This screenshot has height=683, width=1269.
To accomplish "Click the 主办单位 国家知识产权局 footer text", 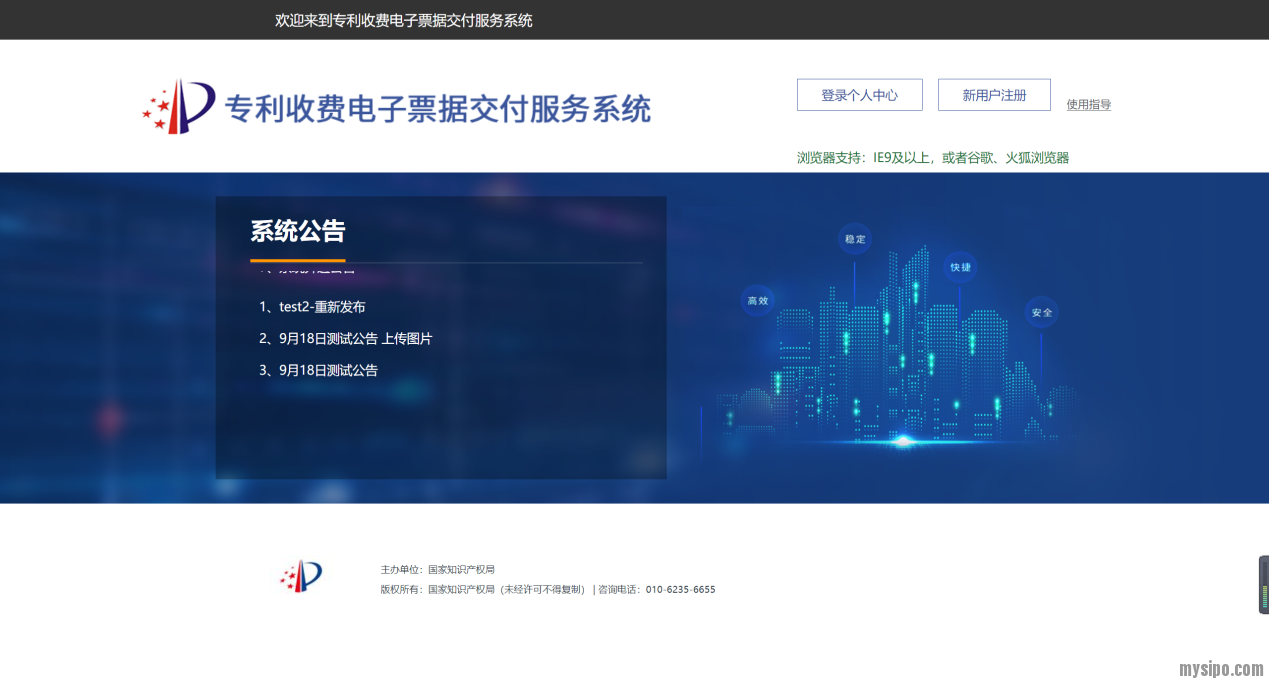I will point(437,569).
